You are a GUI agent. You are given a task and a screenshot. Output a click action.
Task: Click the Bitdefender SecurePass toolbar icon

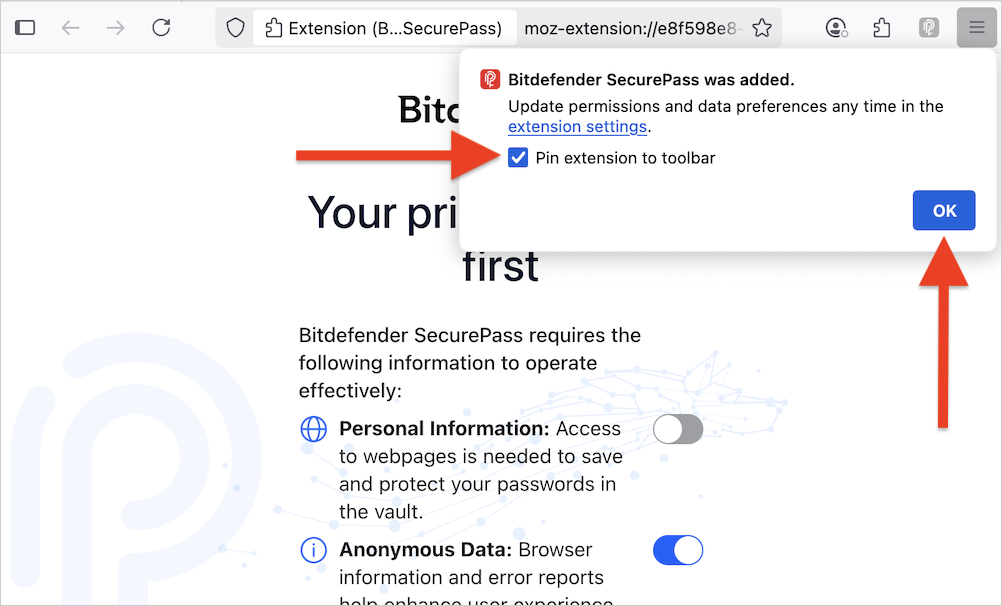pos(928,27)
